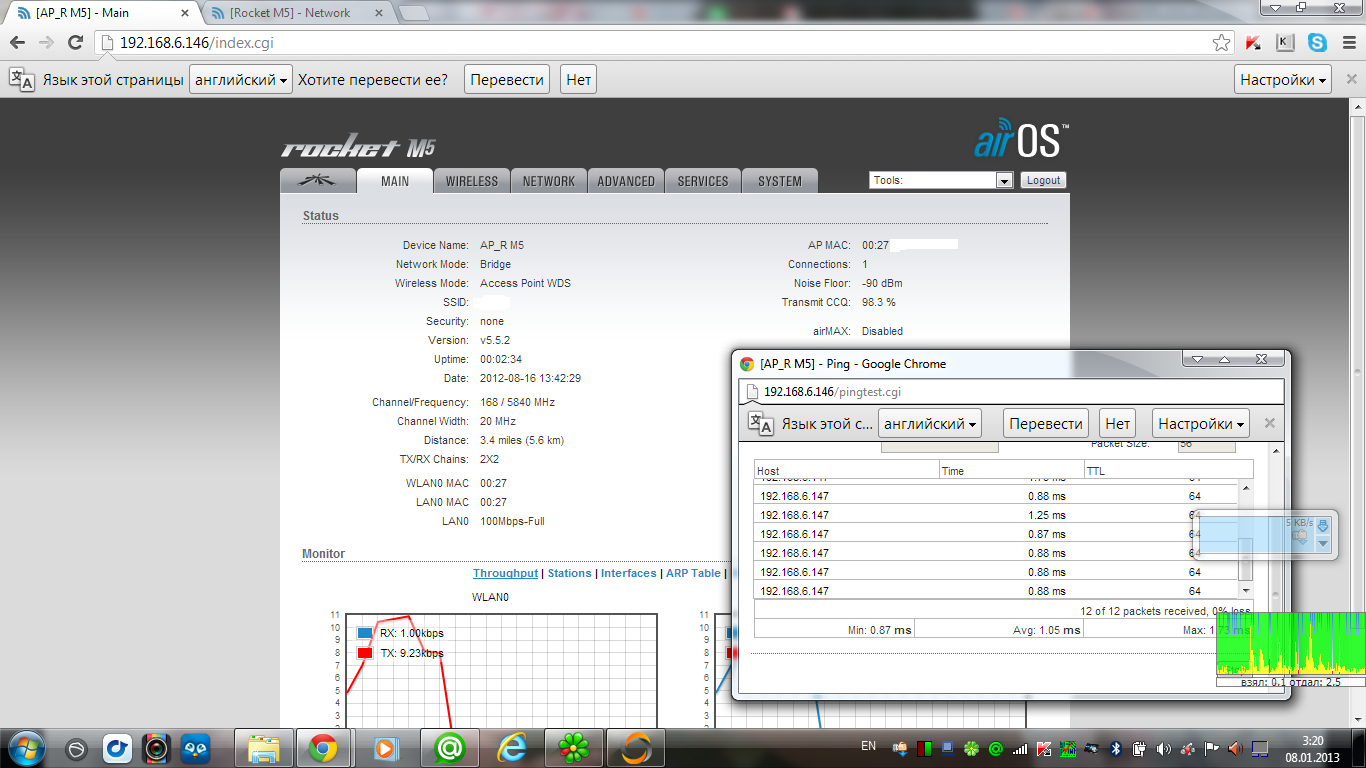Bookmark this page with the star icon
This screenshot has width=1366, height=768.
pos(1221,43)
